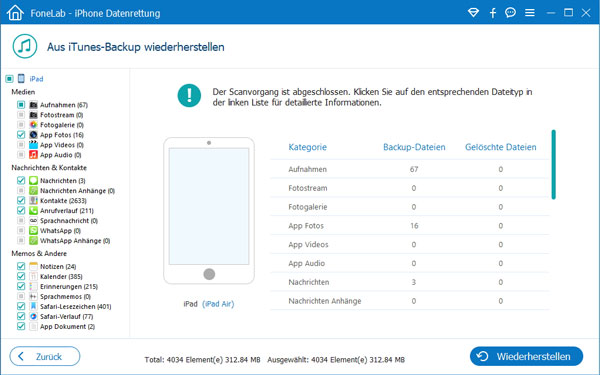Click the Gelöschte Dateien column header
The width and height of the screenshot is (600, 375).
(x=501, y=147)
